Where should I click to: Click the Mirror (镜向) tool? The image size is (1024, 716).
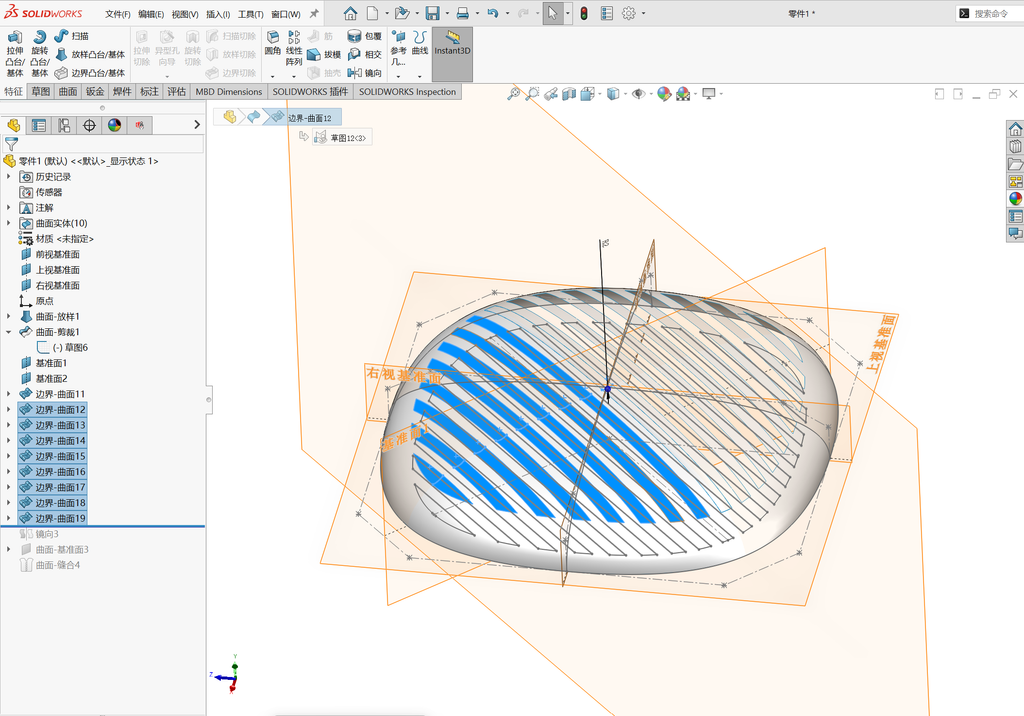364,73
